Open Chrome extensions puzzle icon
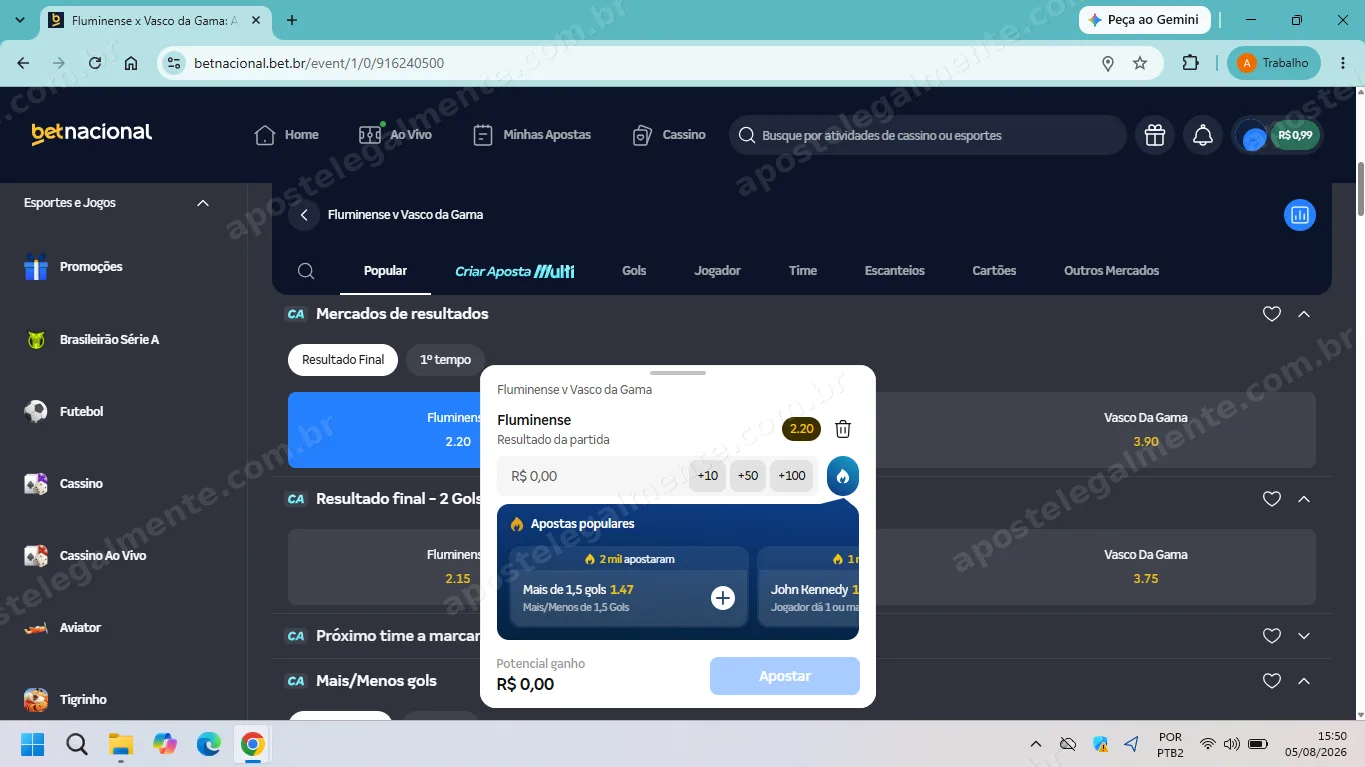Screen dimensions: 1365x767 click(1190, 63)
